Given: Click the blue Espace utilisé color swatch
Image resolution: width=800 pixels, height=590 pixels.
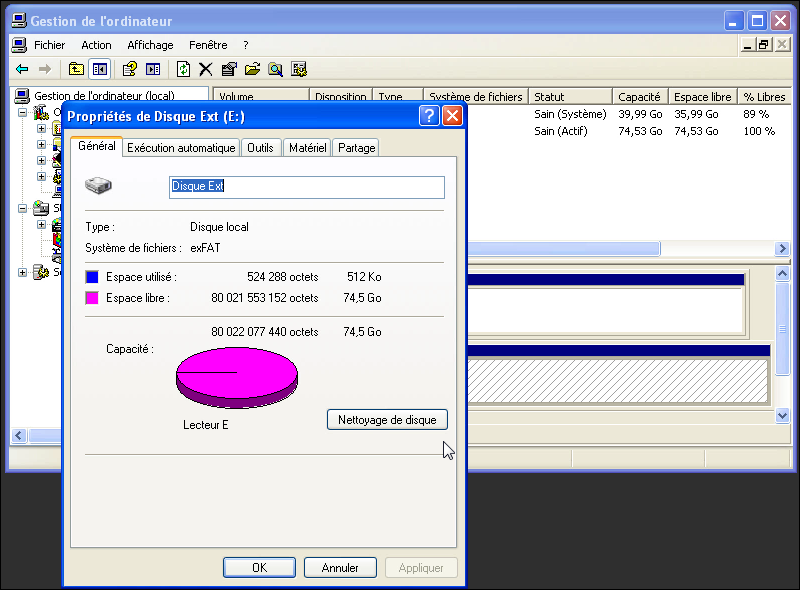Looking at the screenshot, I should click(x=92, y=277).
